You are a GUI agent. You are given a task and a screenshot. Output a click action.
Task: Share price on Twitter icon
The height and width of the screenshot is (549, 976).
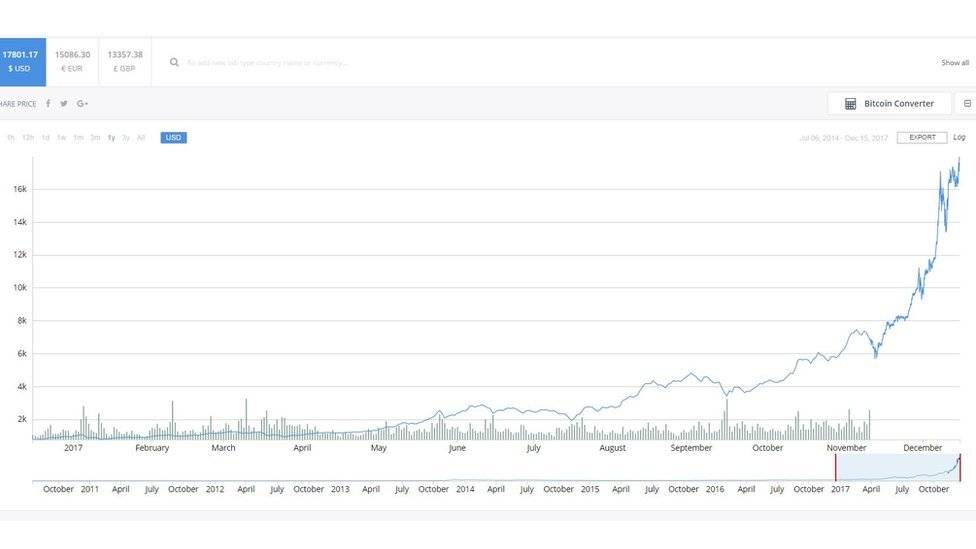63,103
